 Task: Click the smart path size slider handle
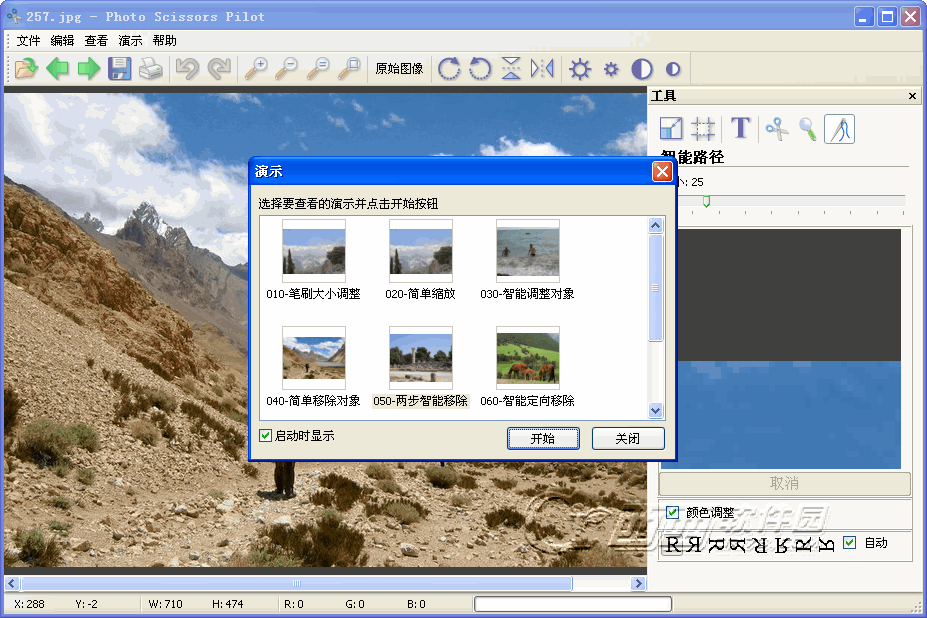click(706, 202)
